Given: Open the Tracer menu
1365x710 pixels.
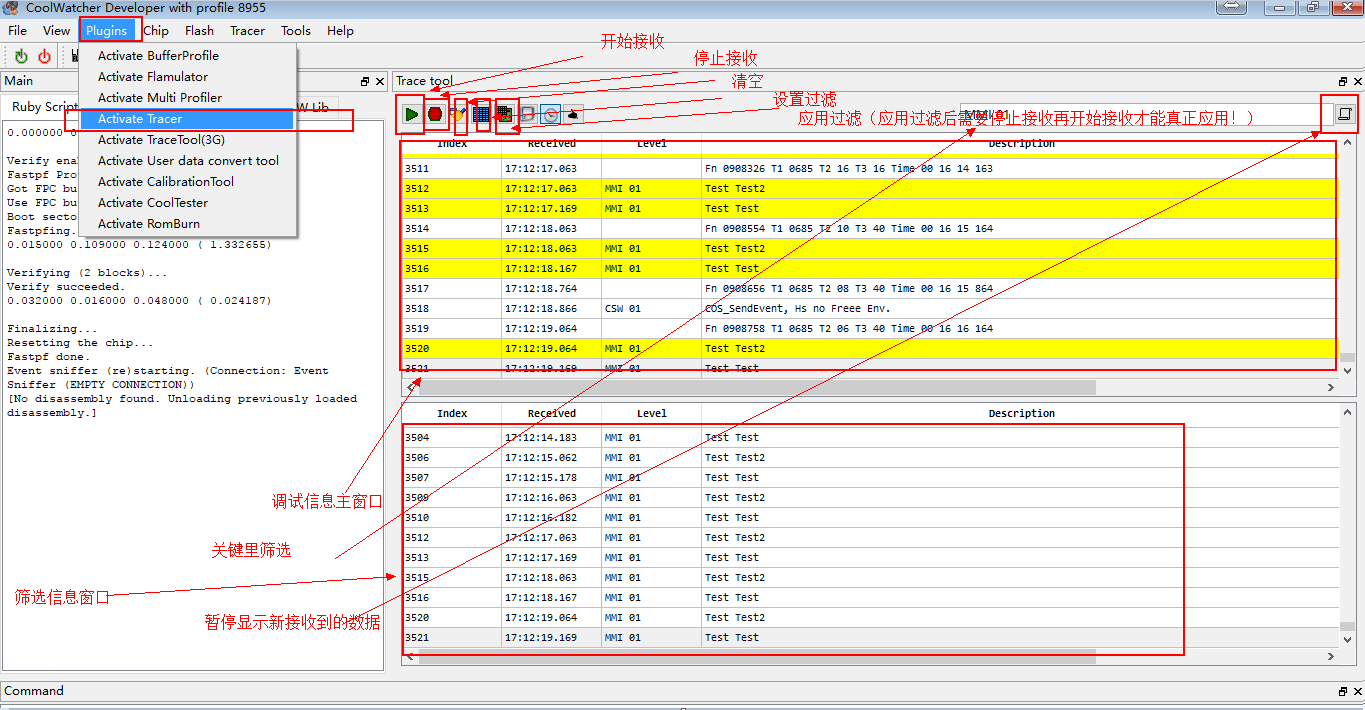Looking at the screenshot, I should (248, 30).
